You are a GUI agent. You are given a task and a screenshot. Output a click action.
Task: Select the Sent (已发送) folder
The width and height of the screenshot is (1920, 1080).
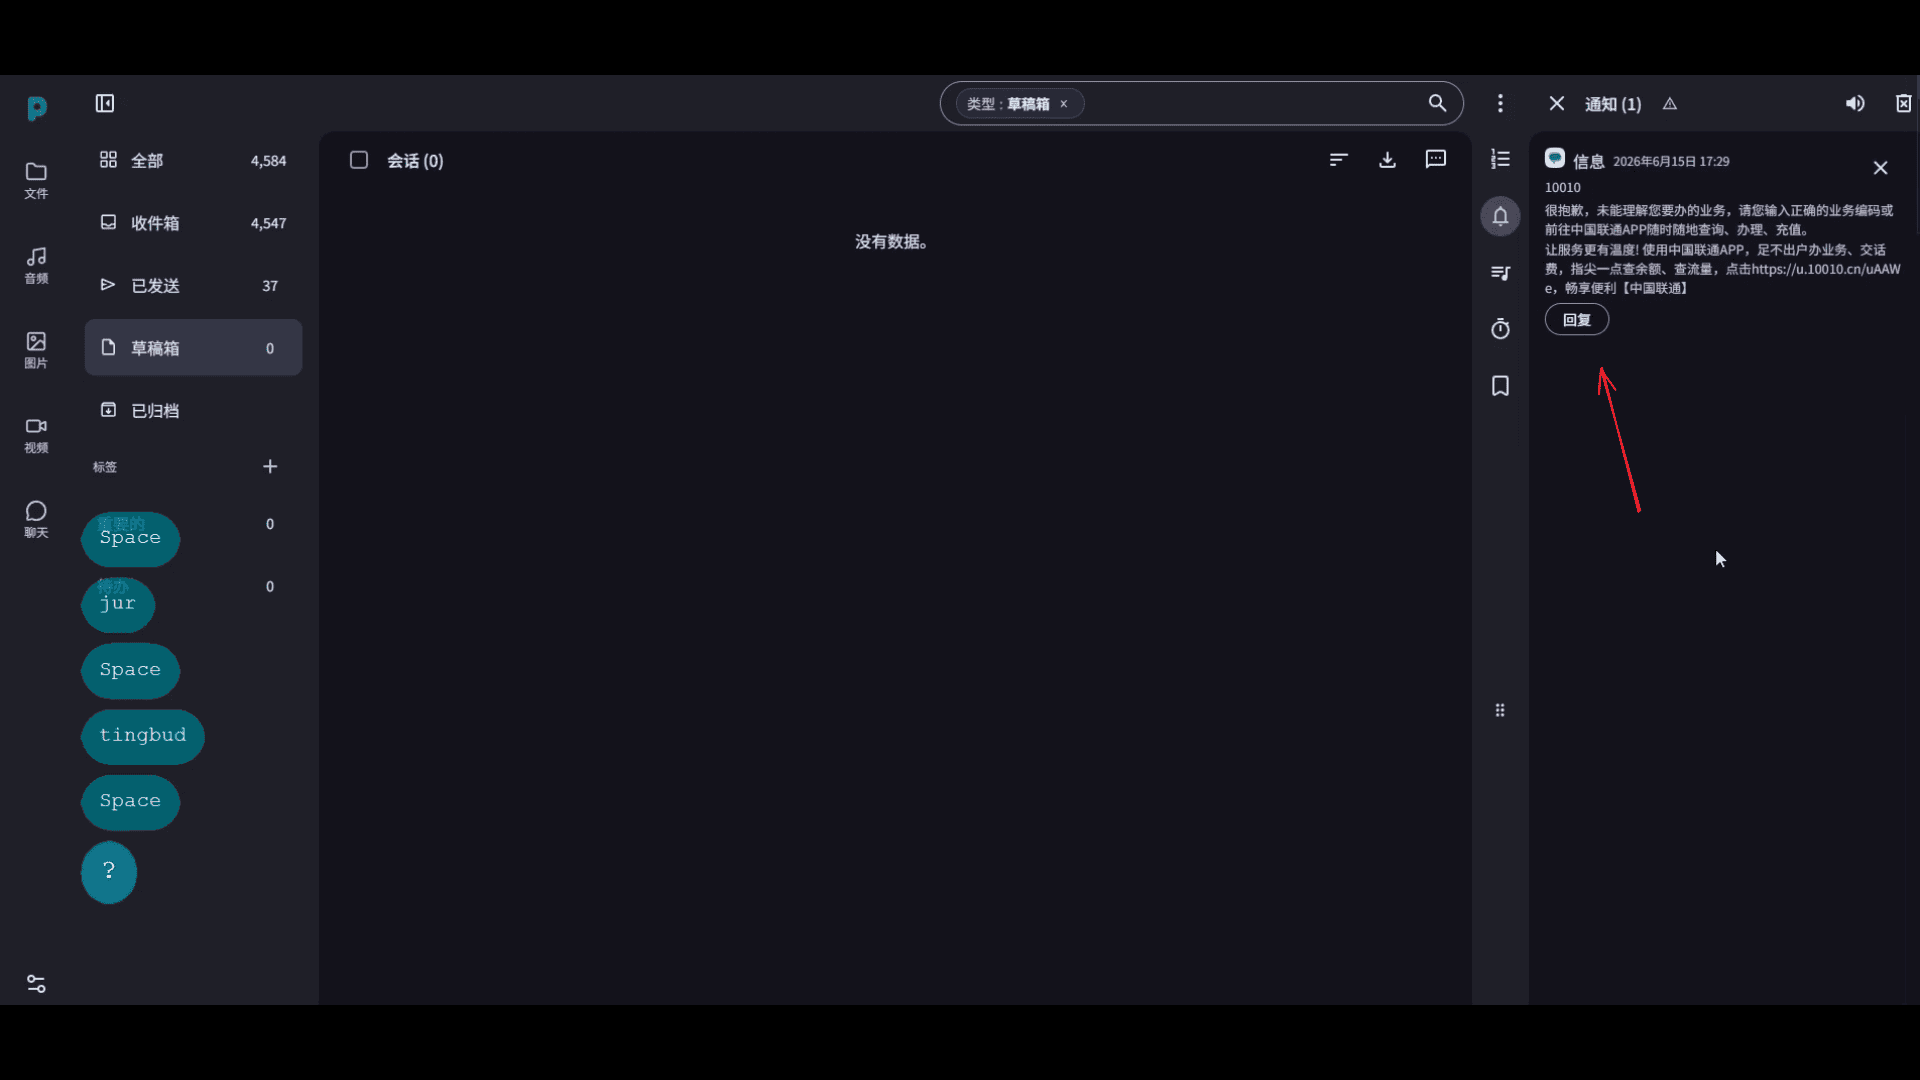[x=193, y=285]
